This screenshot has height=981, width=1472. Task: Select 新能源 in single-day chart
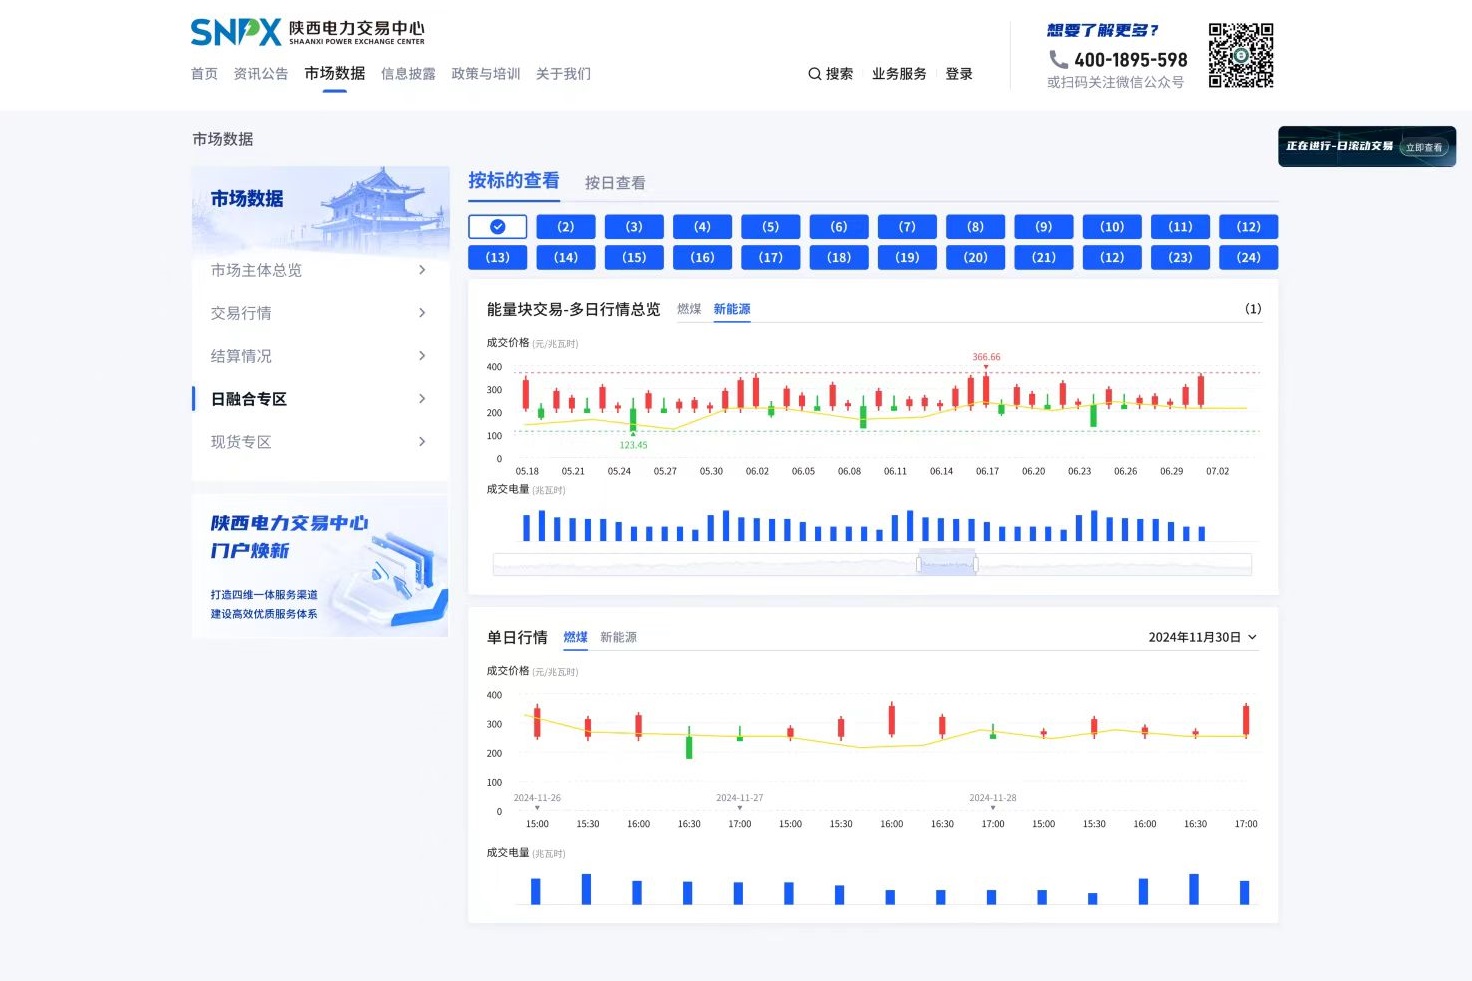pos(618,637)
